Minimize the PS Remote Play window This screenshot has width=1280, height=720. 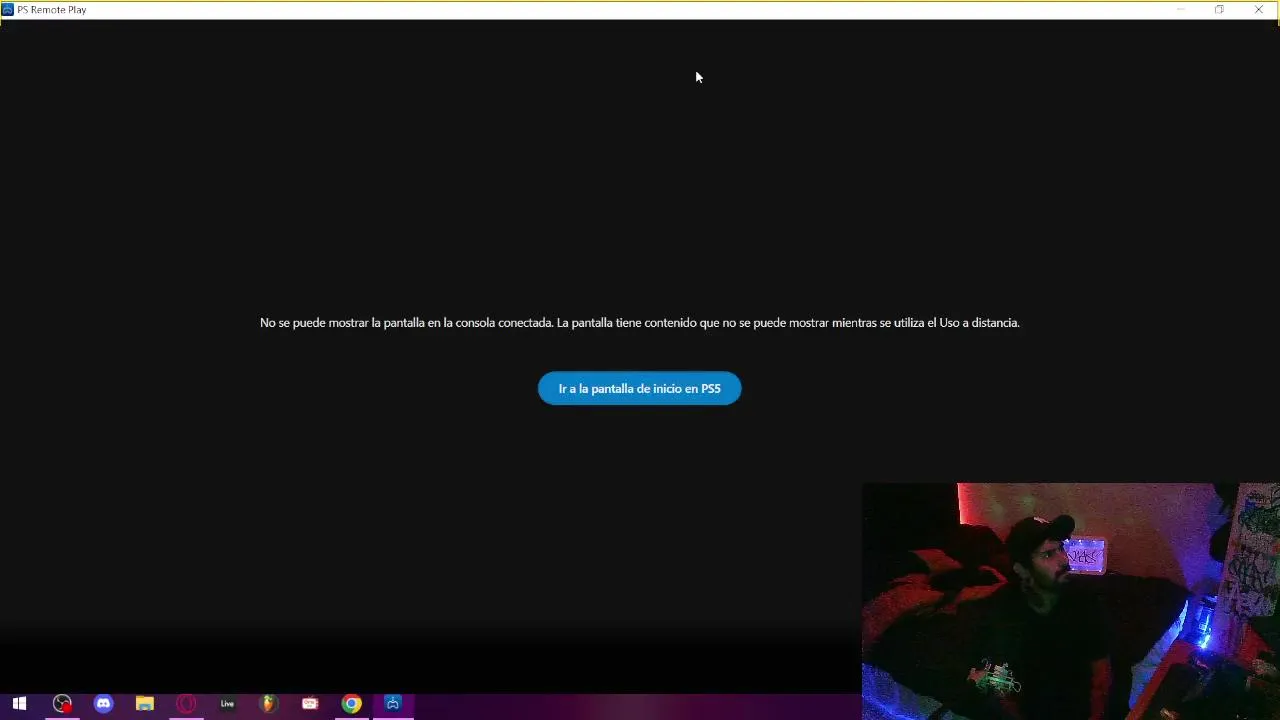pos(1180,9)
